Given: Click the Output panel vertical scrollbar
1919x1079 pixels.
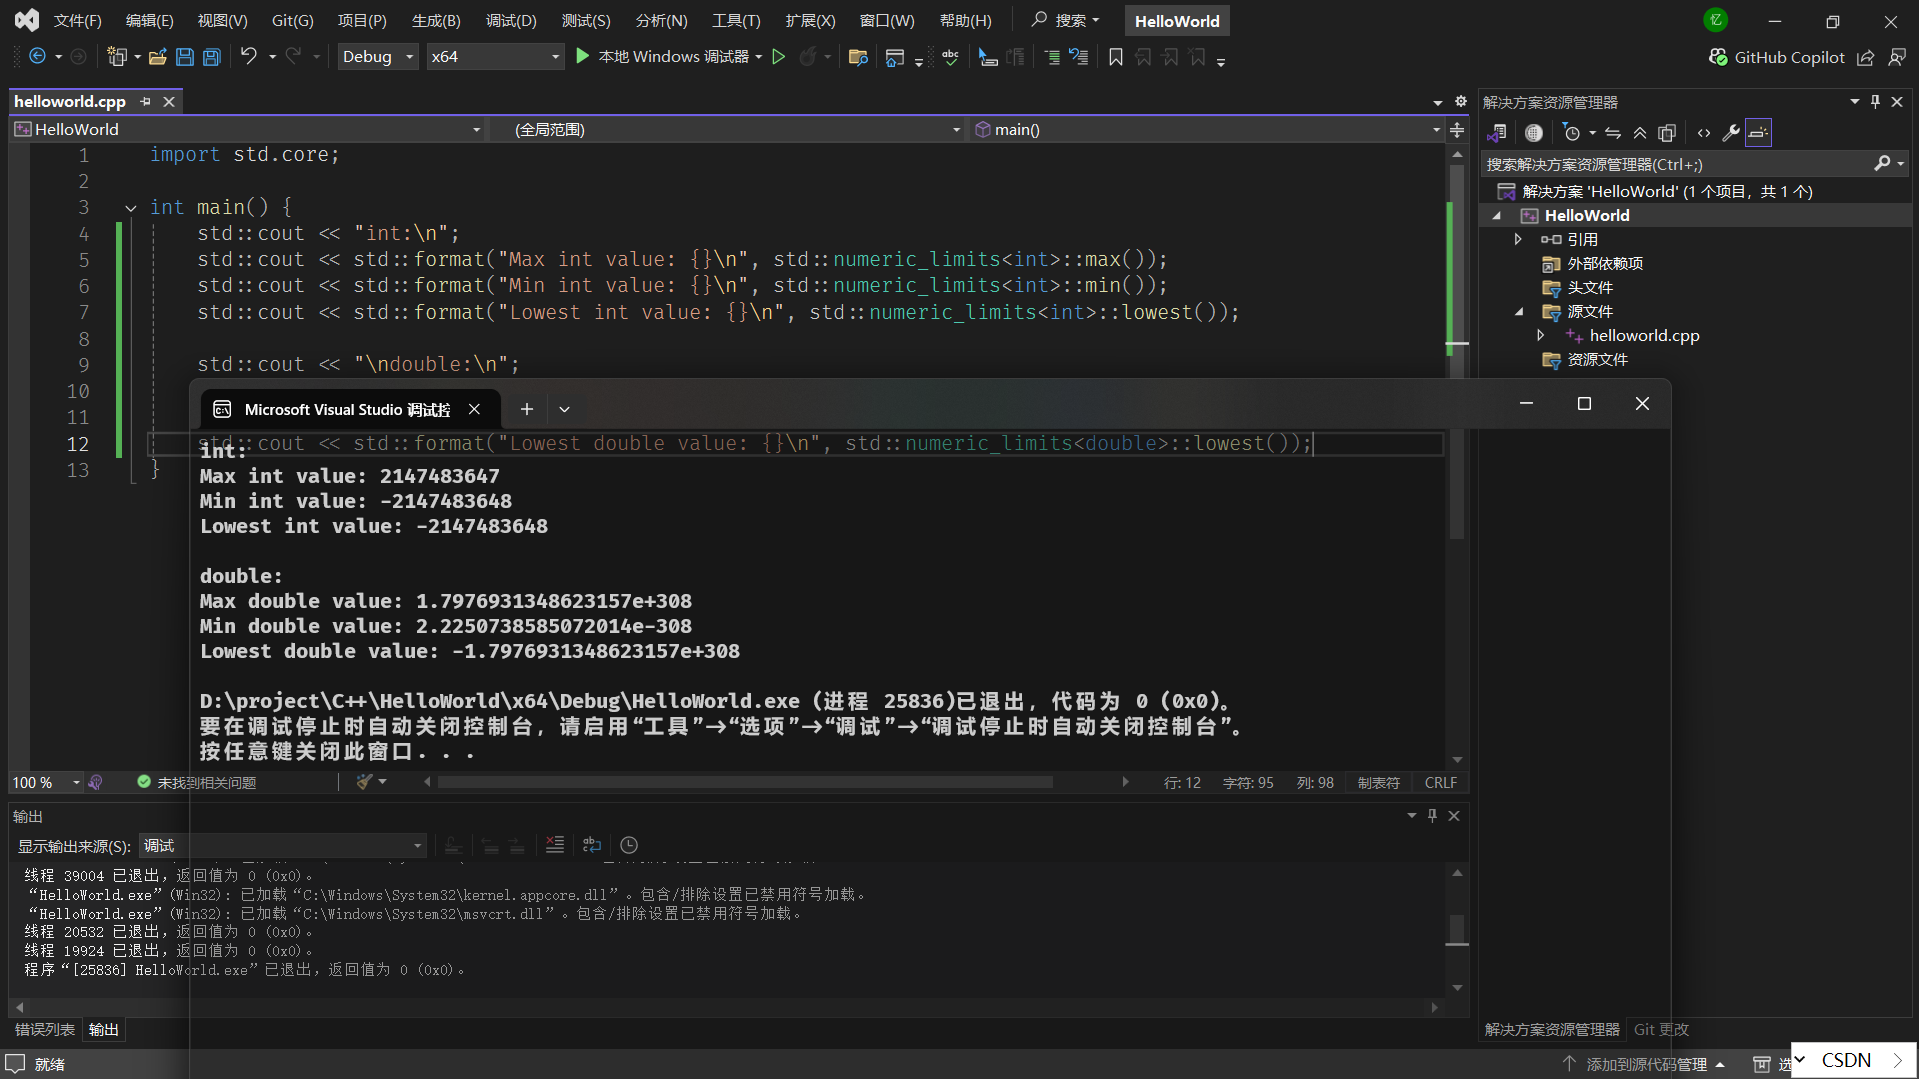Looking at the screenshot, I should 1458,930.
